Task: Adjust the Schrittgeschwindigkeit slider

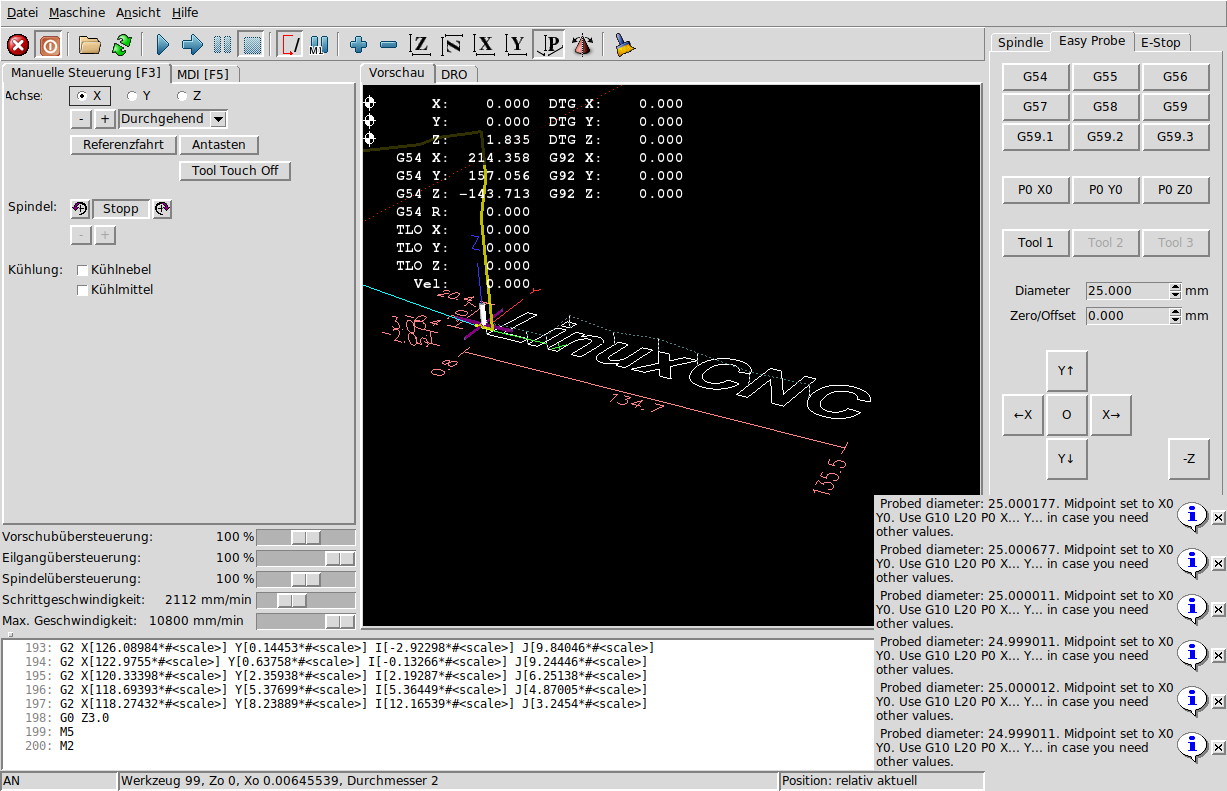Action: click(305, 600)
